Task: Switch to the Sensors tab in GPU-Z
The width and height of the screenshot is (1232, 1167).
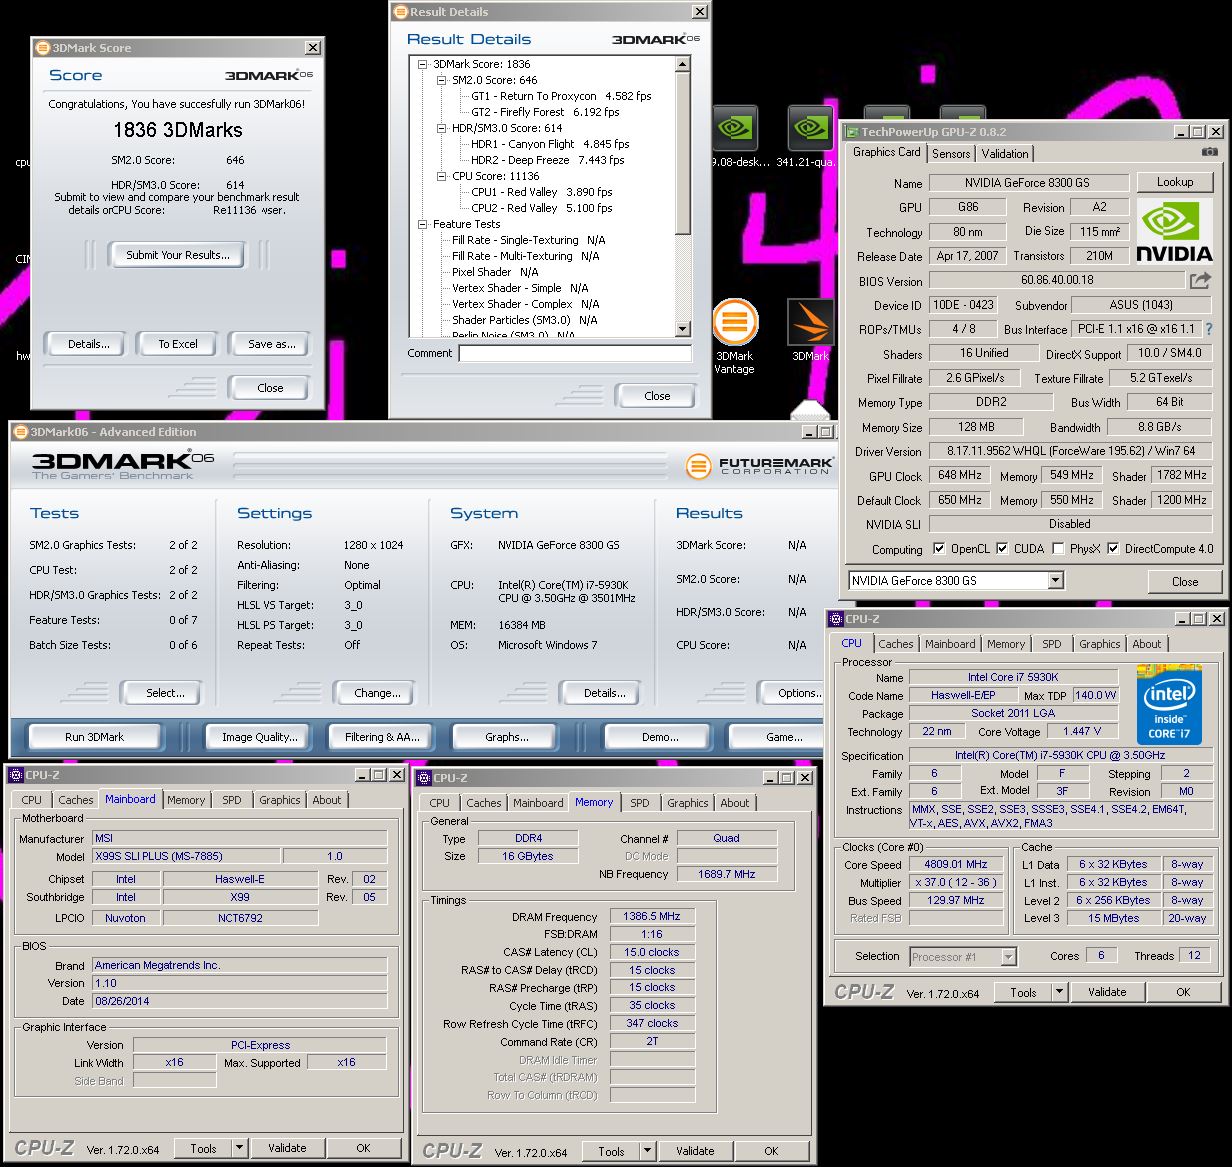Action: click(x=951, y=153)
